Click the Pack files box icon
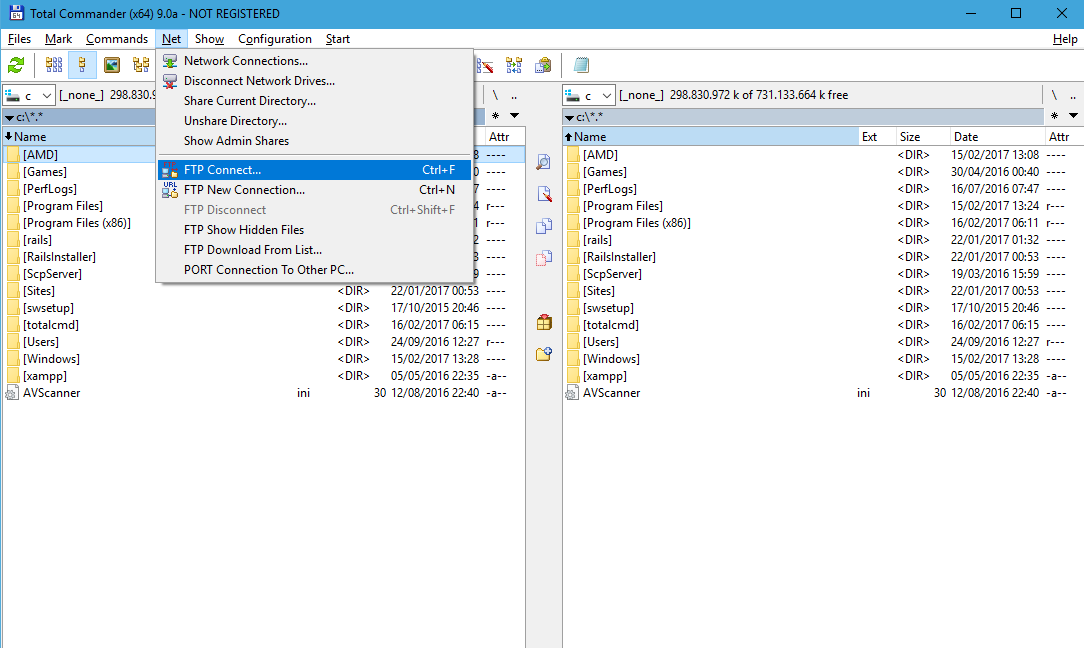Viewport: 1084px width, 648px height. pyautogui.click(x=544, y=322)
